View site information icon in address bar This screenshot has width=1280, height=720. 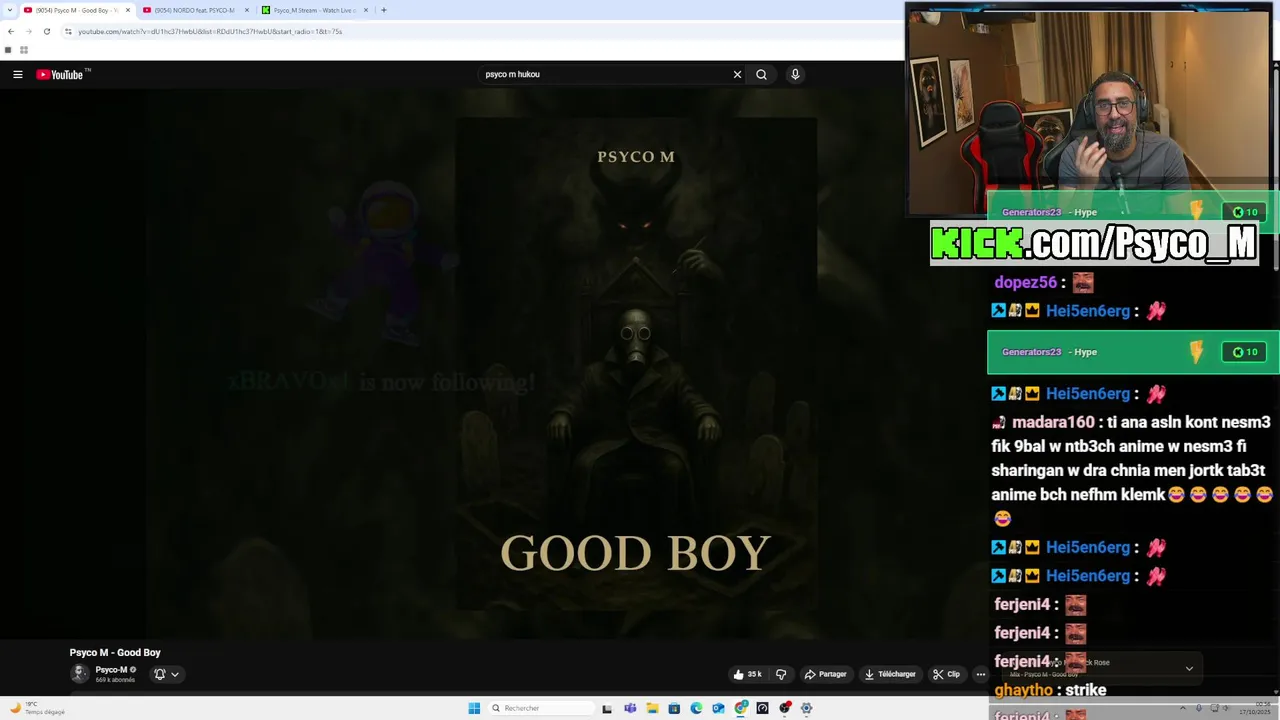point(68,31)
